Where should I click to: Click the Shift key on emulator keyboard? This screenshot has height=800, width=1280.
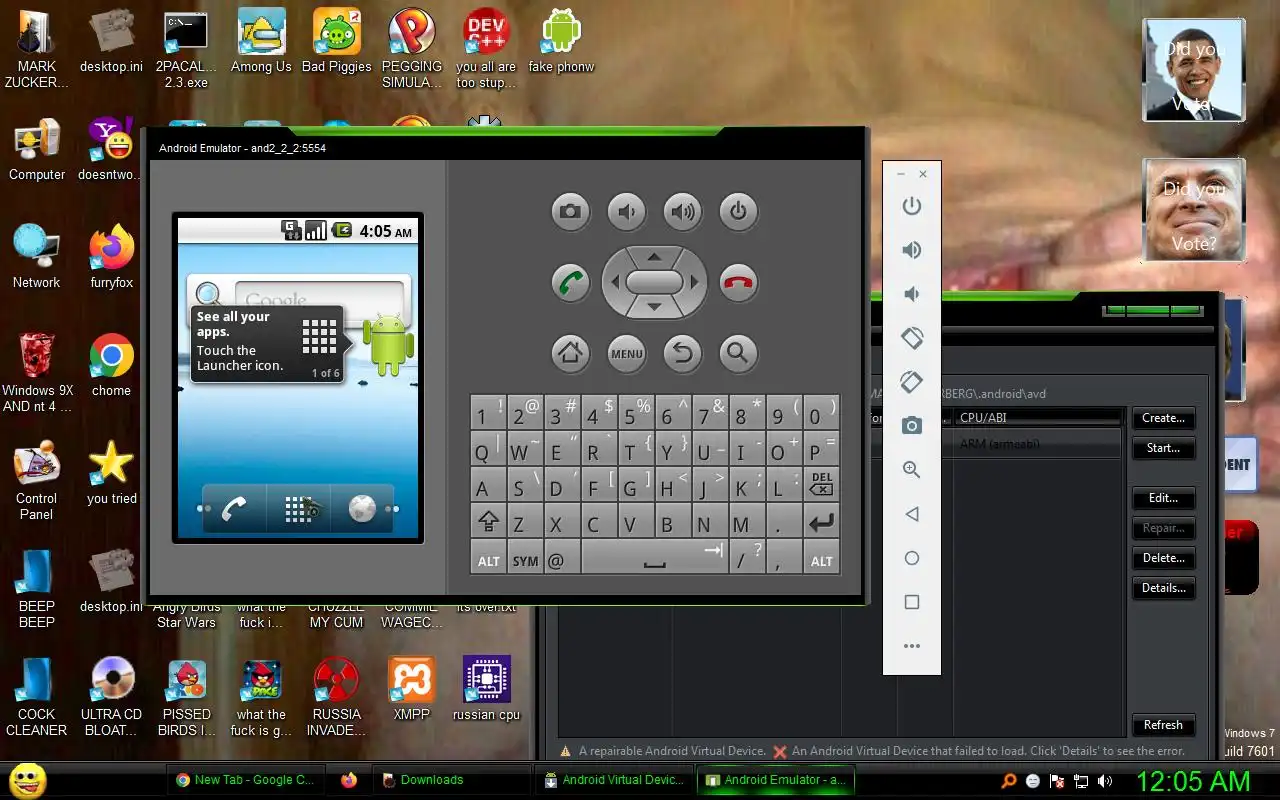click(488, 521)
